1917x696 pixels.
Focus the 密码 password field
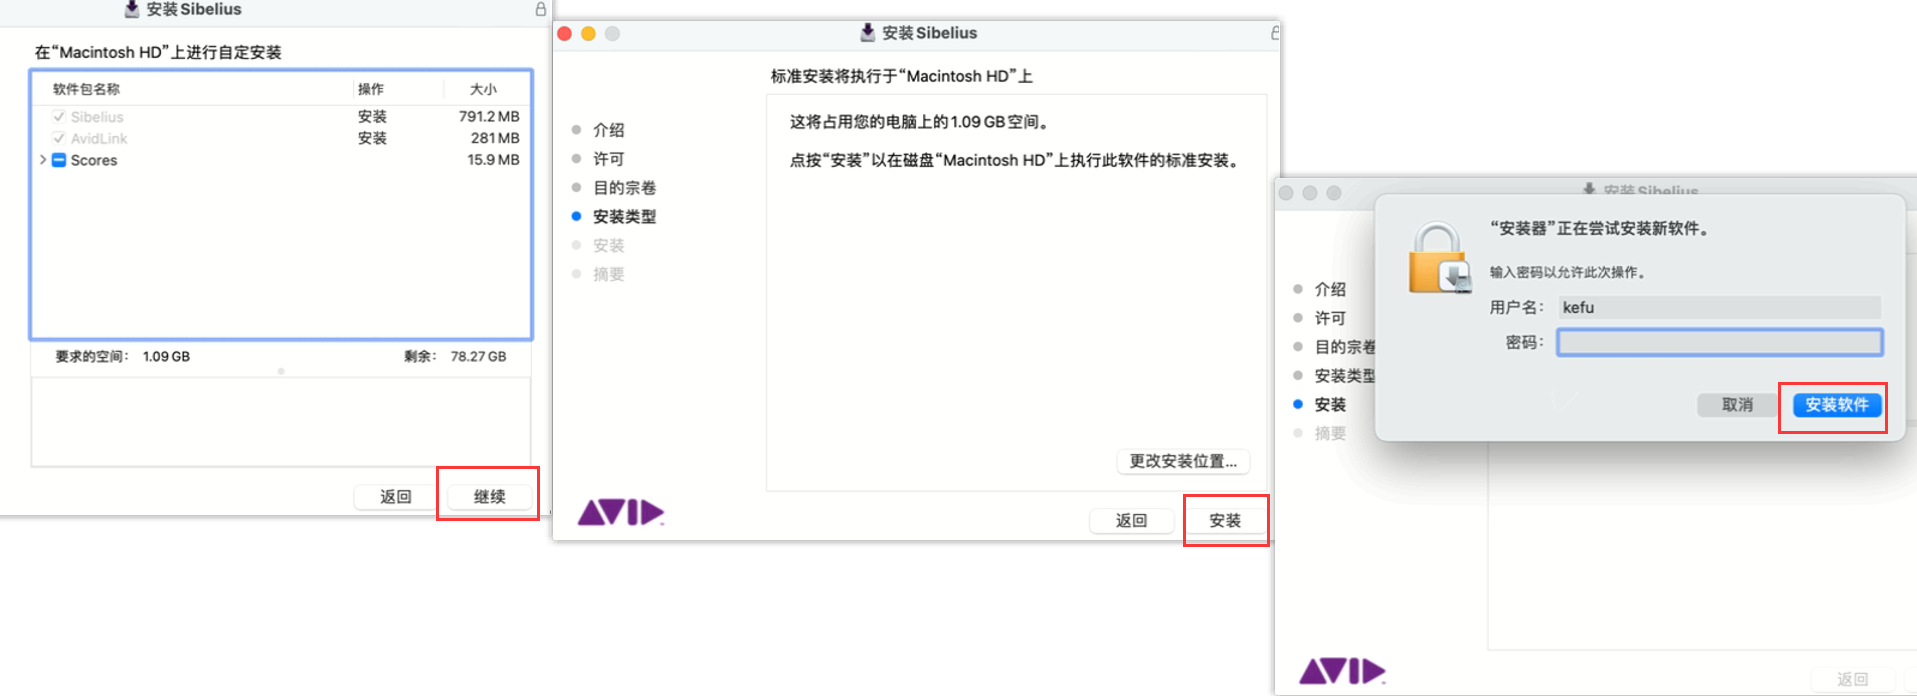click(x=1719, y=343)
